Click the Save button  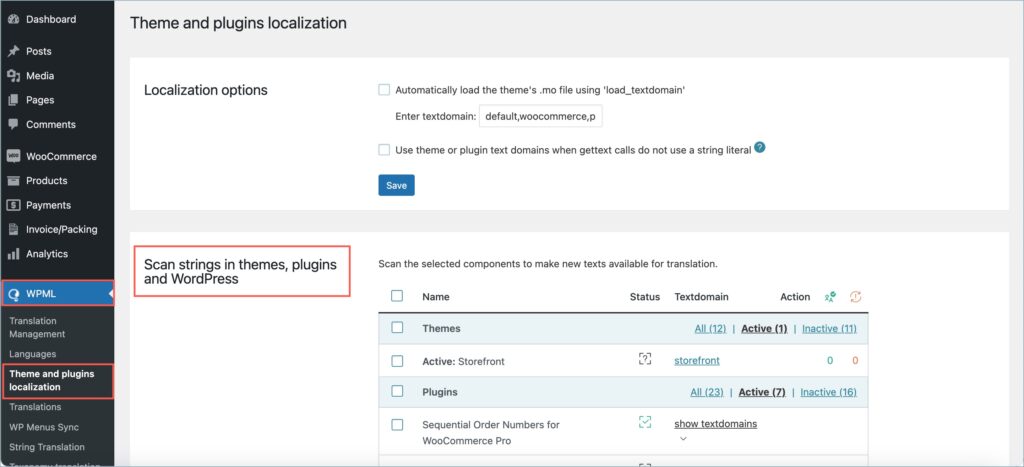396,185
